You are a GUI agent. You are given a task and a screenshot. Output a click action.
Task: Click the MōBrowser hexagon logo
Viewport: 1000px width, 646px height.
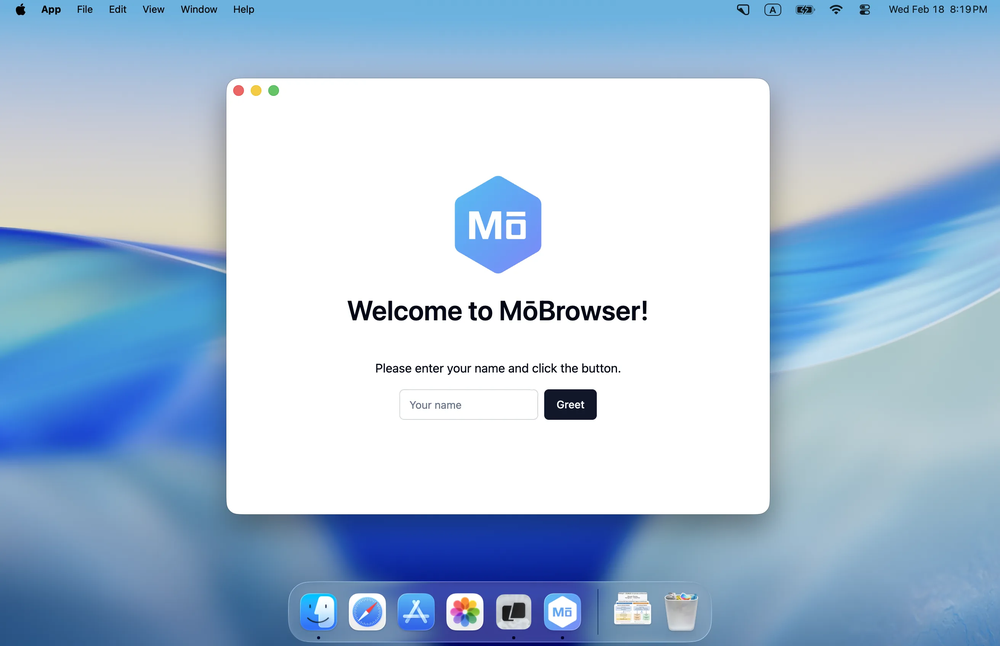click(x=497, y=224)
